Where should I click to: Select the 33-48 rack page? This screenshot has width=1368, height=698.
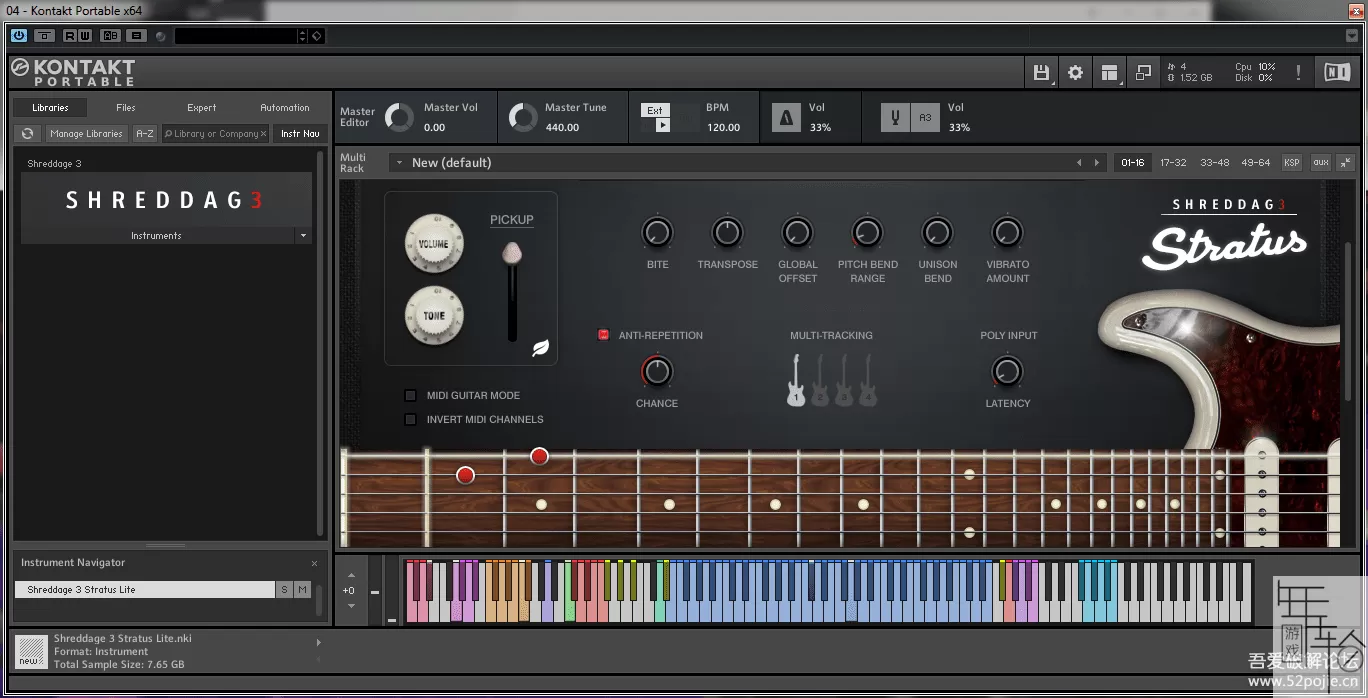click(x=1215, y=162)
